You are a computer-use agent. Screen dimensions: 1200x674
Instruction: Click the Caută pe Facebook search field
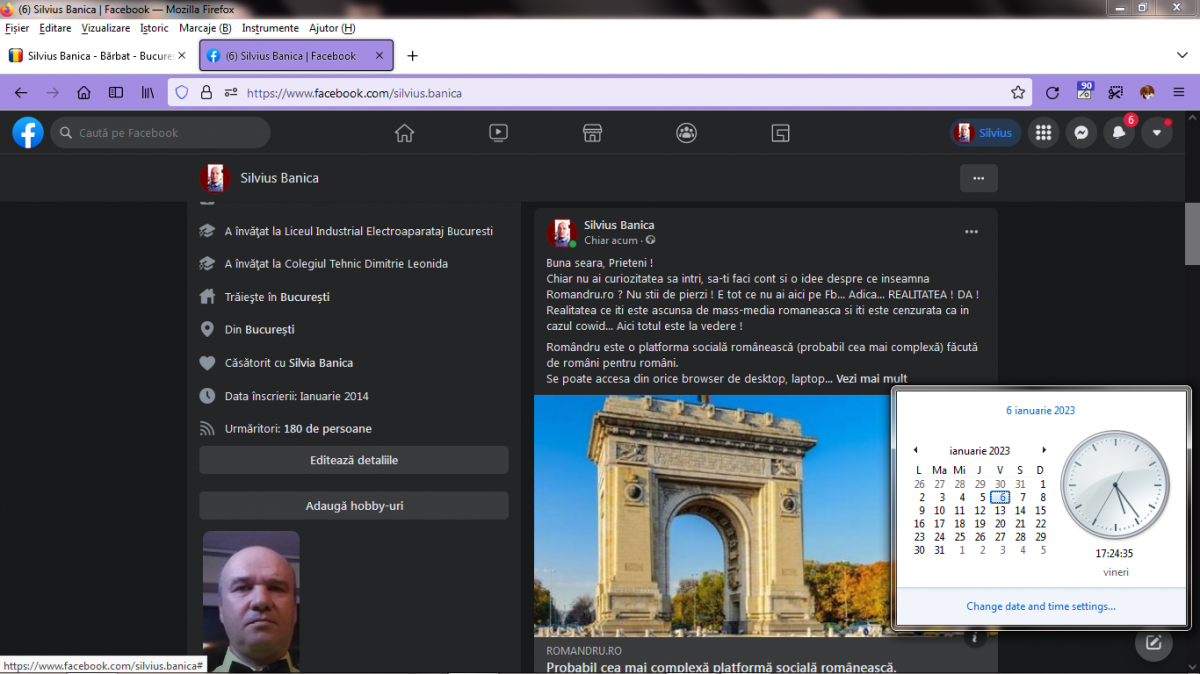point(160,133)
